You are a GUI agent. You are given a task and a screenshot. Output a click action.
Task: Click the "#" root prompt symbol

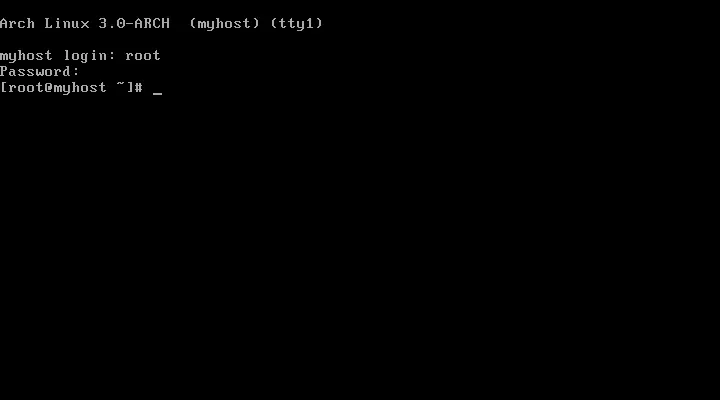click(138, 88)
